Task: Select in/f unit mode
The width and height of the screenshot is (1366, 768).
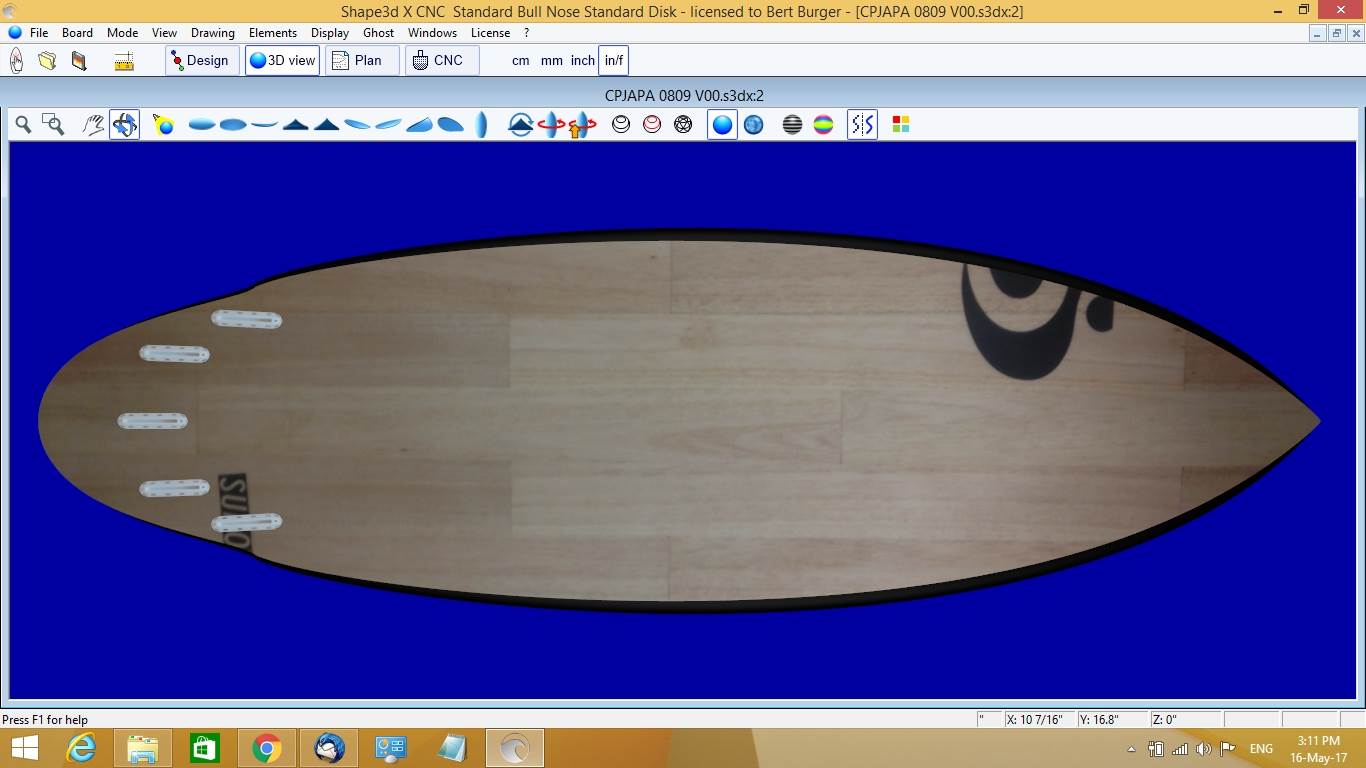Action: [x=613, y=60]
